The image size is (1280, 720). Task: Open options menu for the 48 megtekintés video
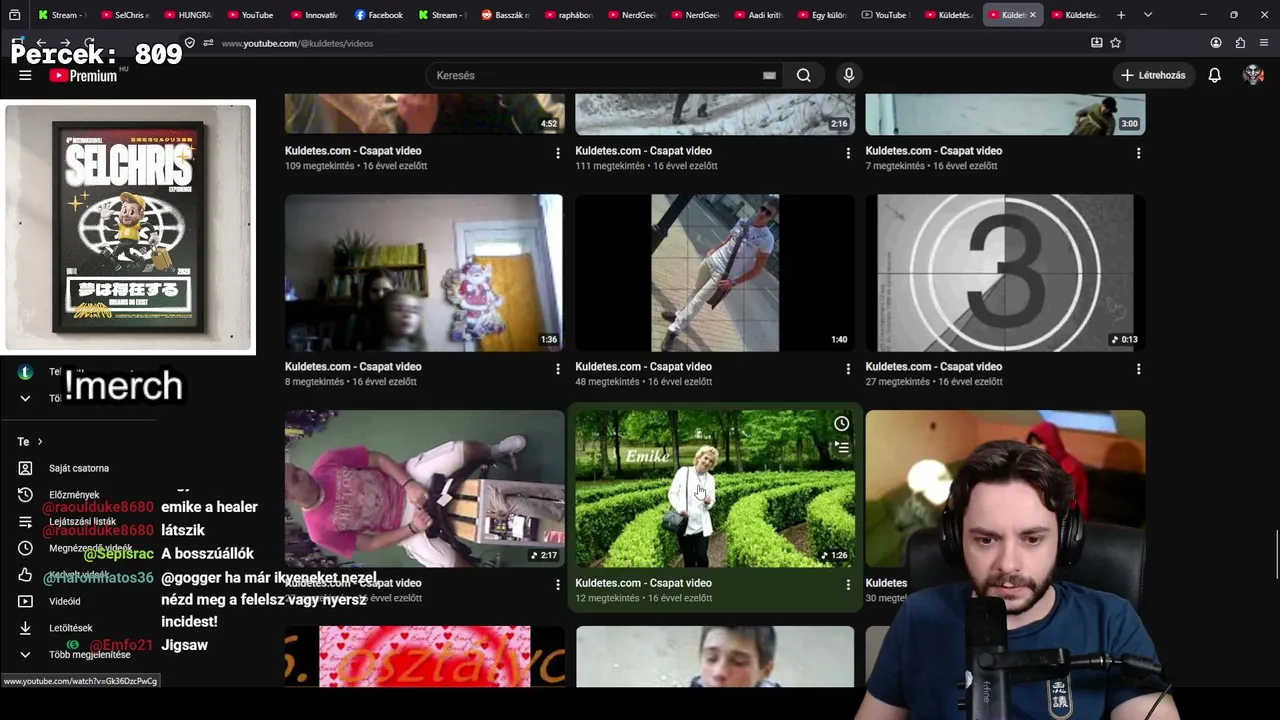pyautogui.click(x=848, y=369)
